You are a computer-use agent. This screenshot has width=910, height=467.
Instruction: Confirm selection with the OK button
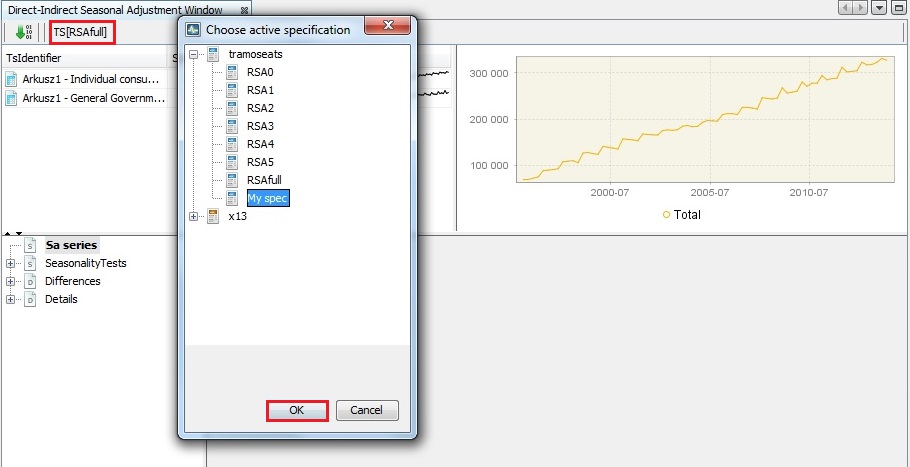point(297,410)
